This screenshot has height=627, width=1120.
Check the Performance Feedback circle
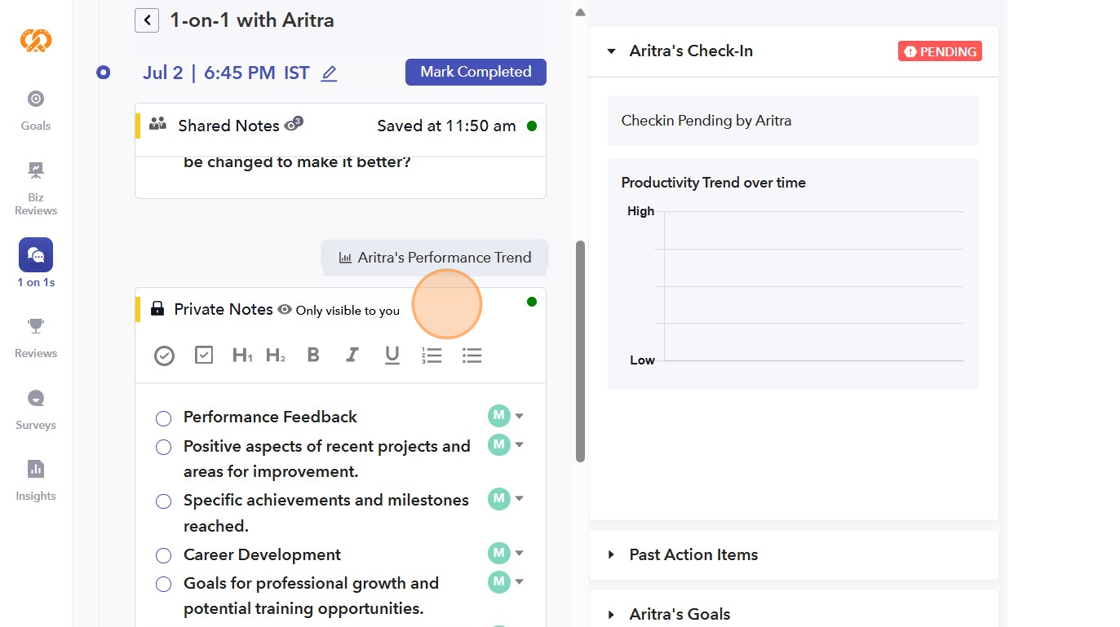coord(164,418)
